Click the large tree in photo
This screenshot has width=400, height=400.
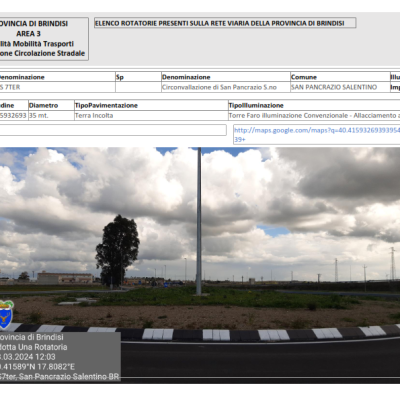(x=117, y=251)
